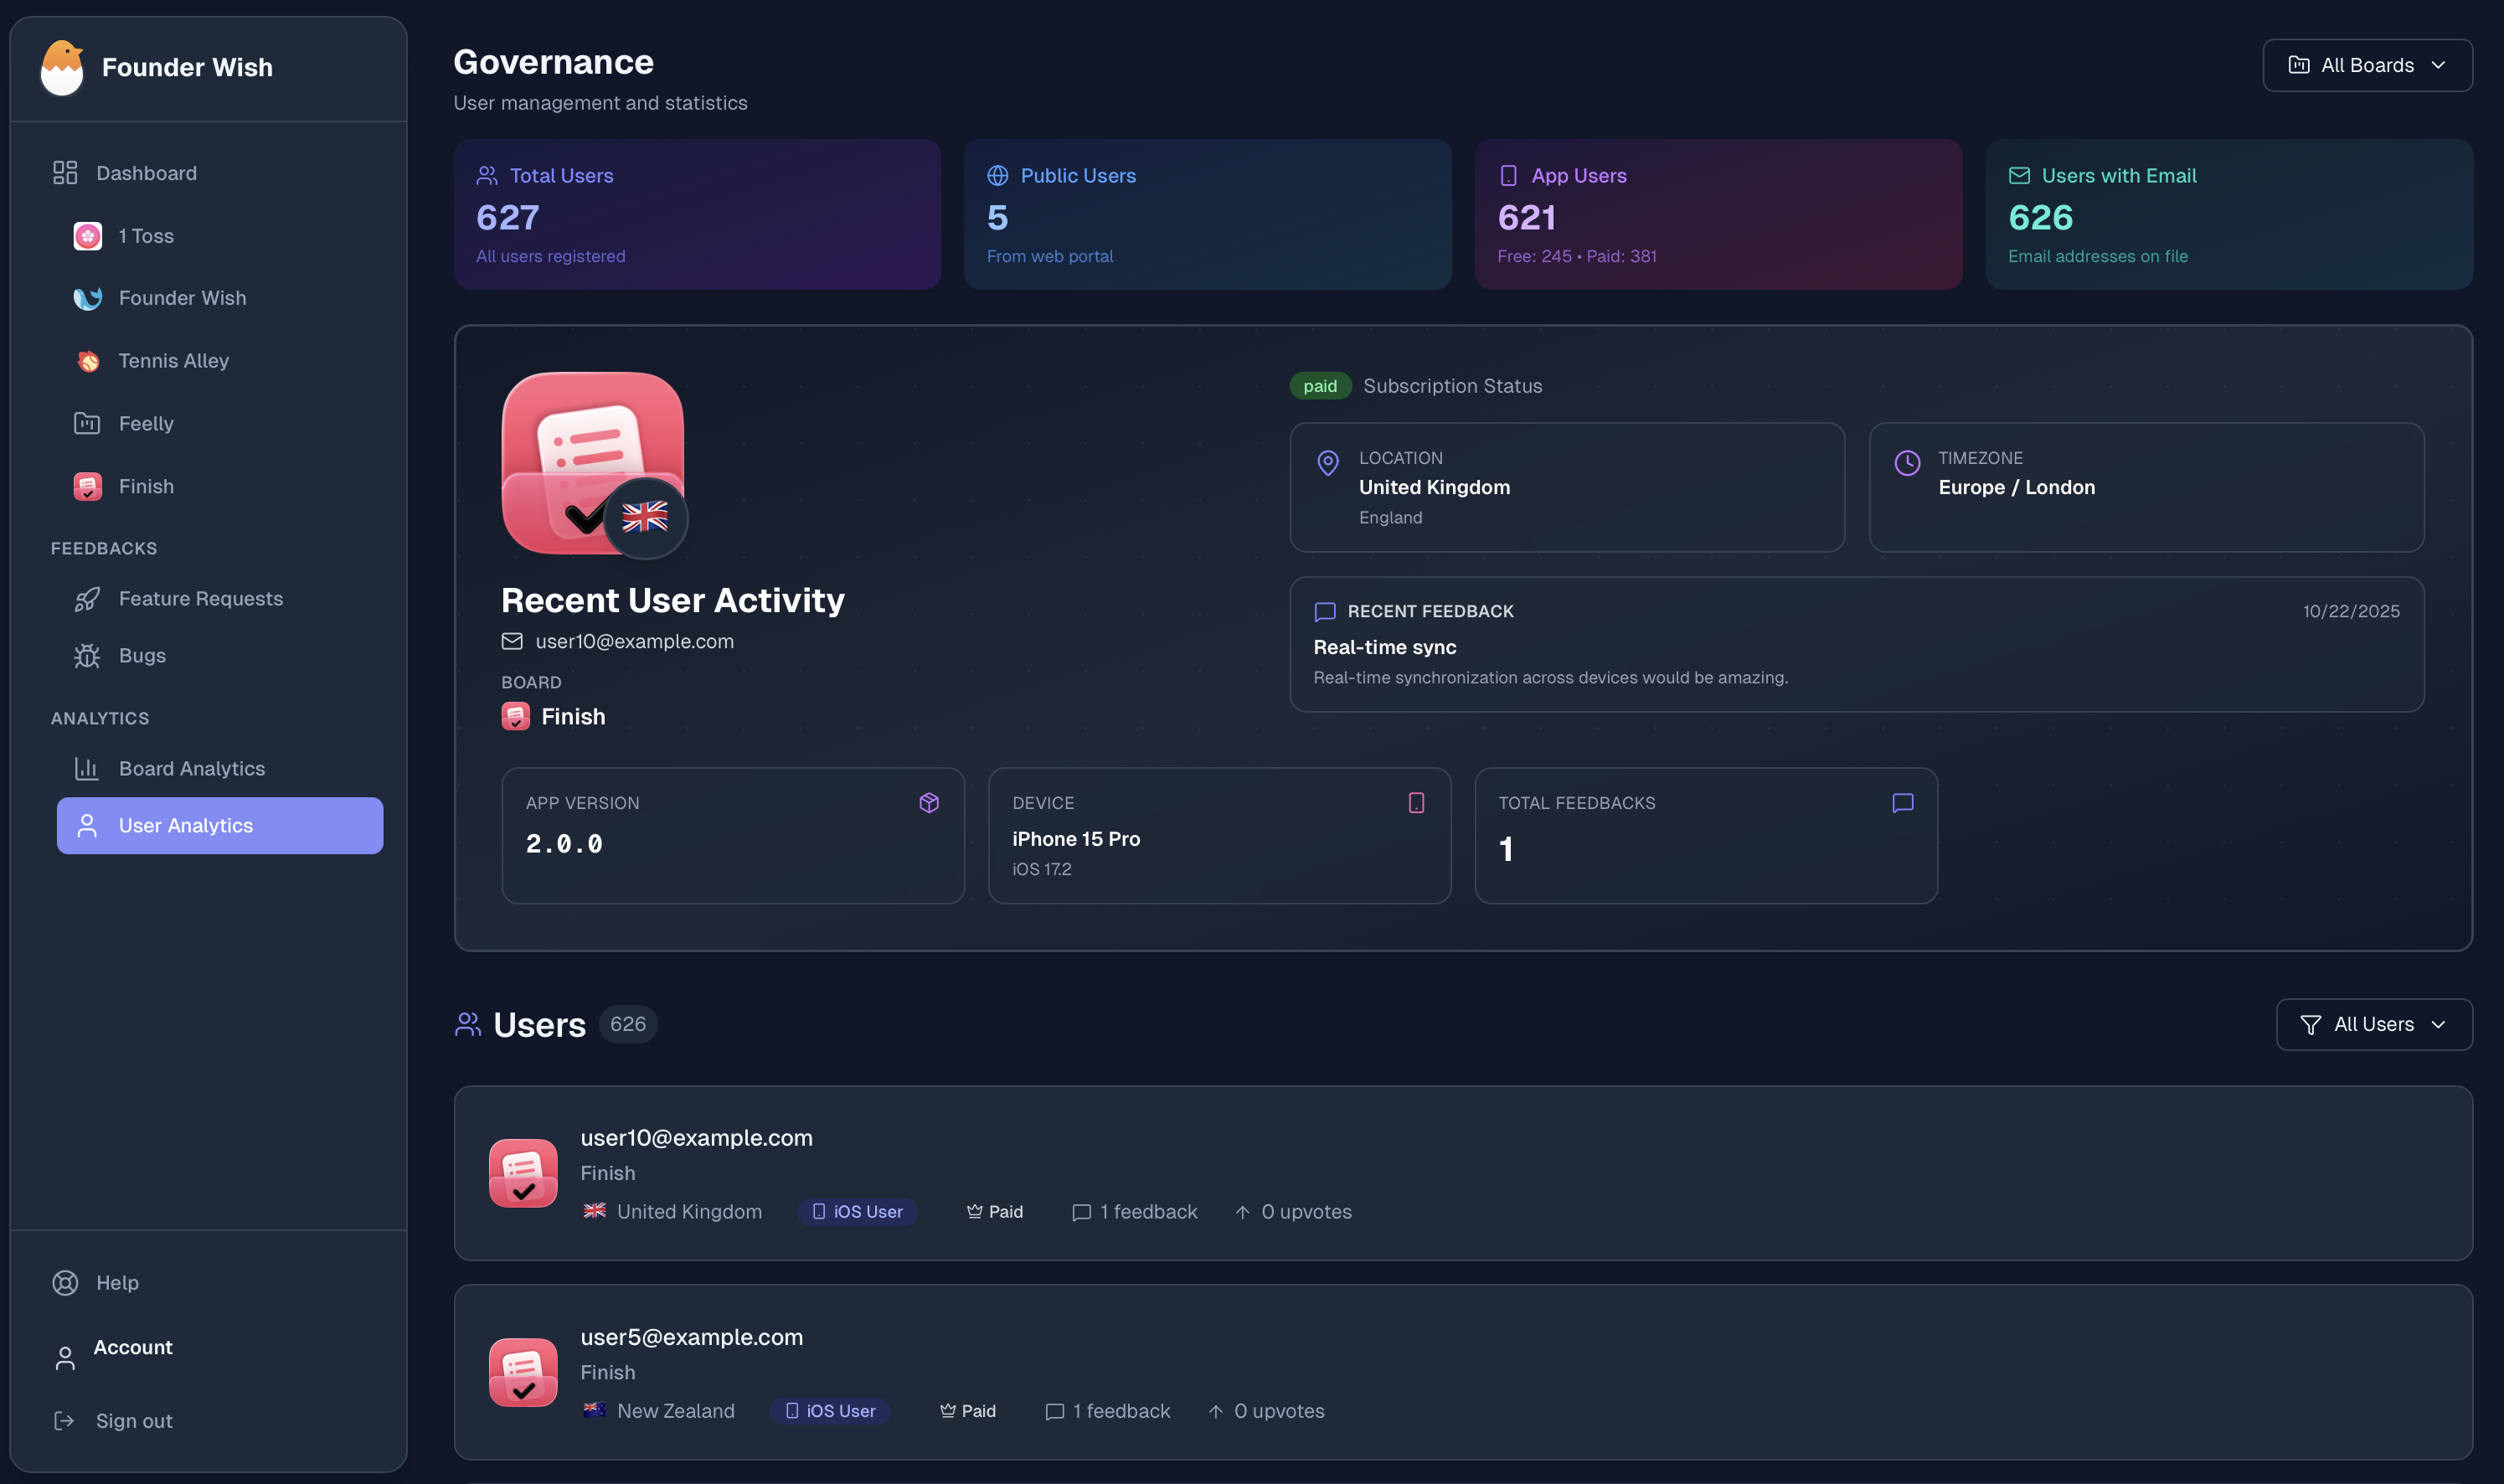The image size is (2504, 1484).
Task: Click the iOS User badge for user10
Action: click(x=857, y=1212)
